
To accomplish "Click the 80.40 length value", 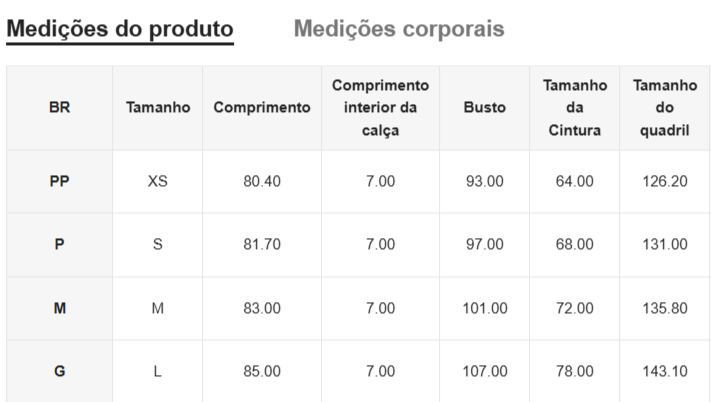I will pos(262,181).
